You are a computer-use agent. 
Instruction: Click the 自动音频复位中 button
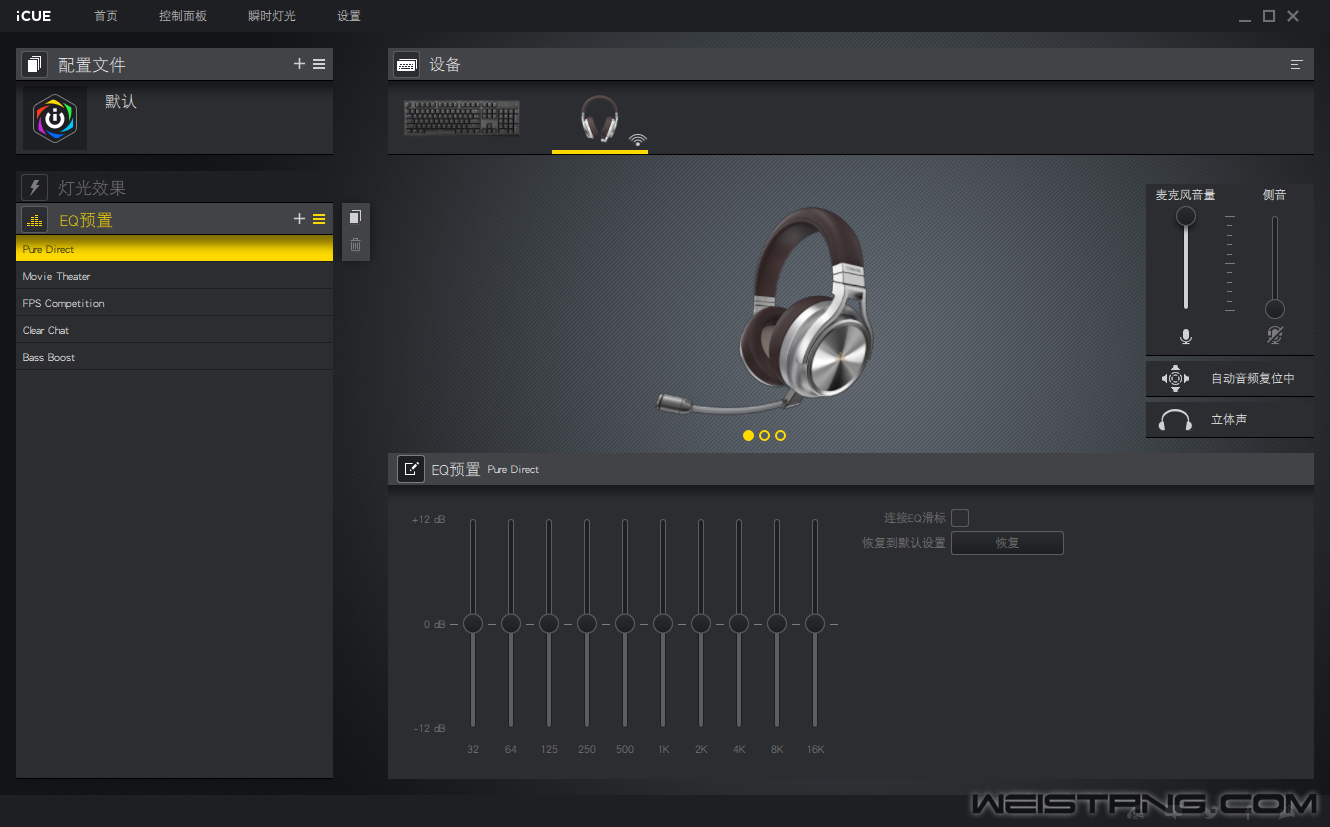1230,378
